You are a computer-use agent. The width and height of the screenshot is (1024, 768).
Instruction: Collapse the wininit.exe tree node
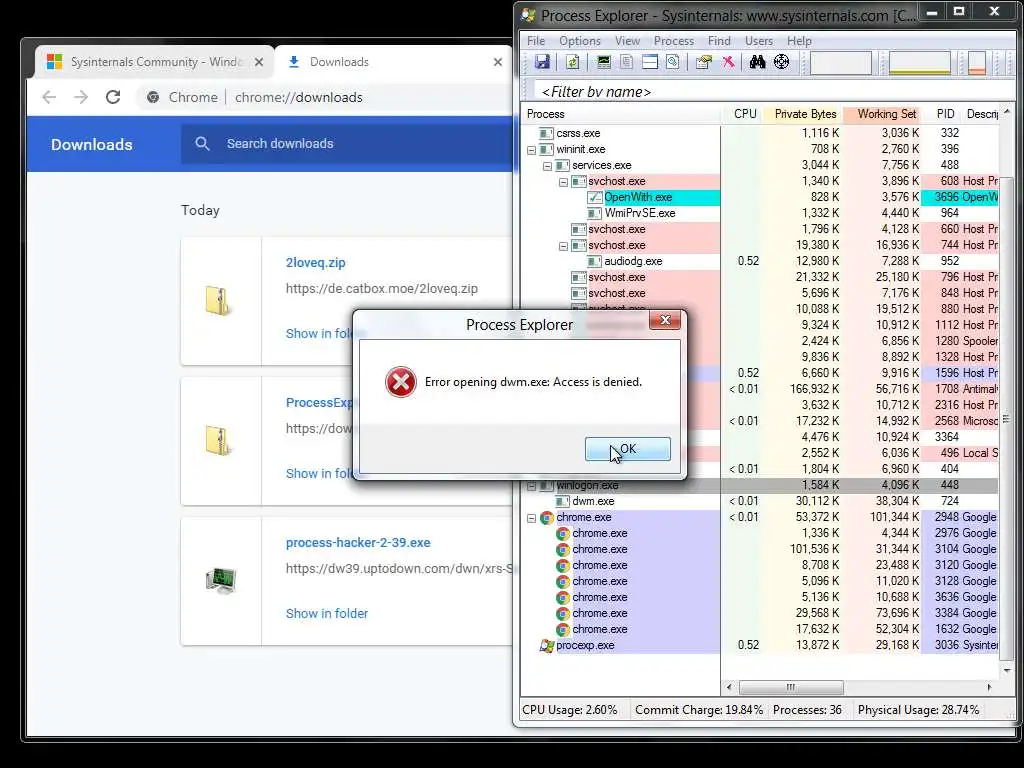coord(532,150)
